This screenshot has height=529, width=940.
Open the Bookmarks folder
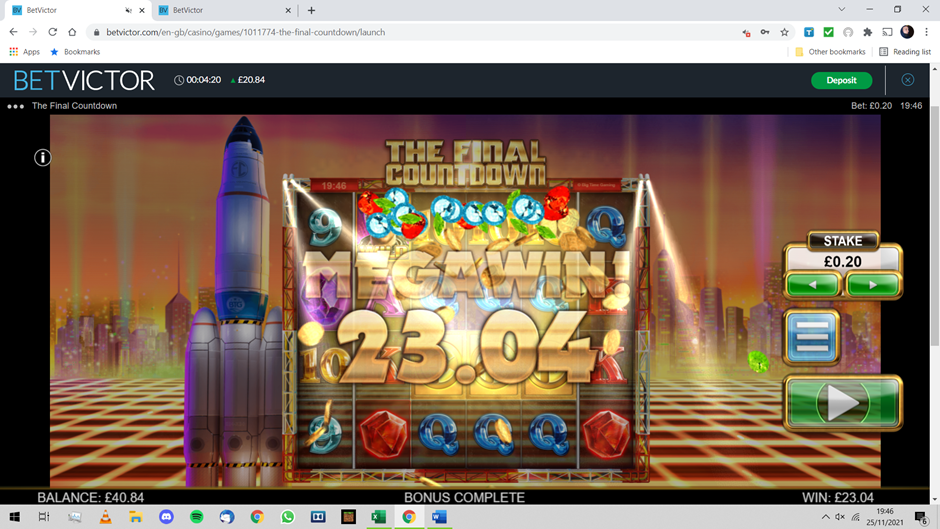76,52
